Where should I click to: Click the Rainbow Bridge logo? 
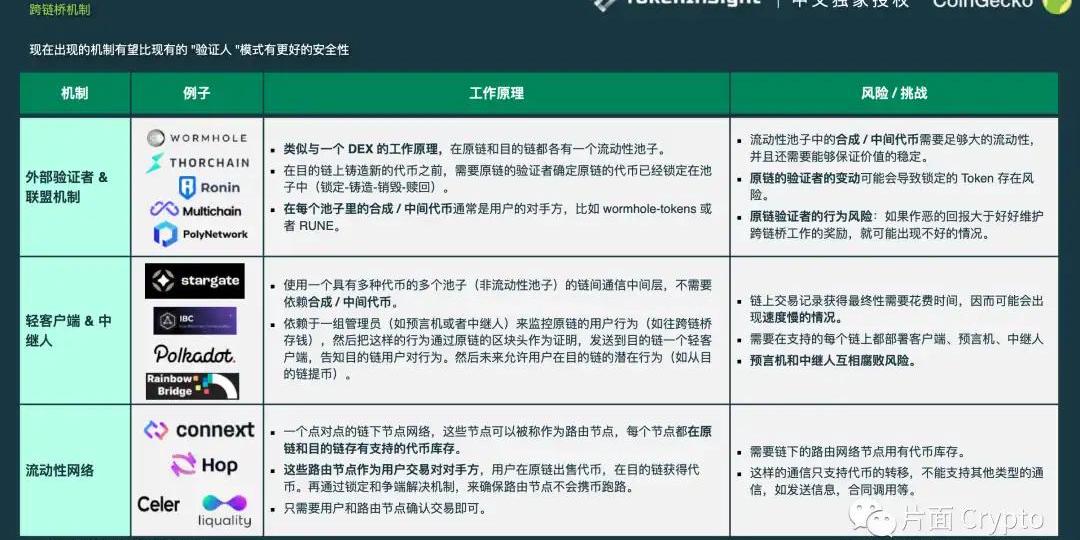click(192, 386)
